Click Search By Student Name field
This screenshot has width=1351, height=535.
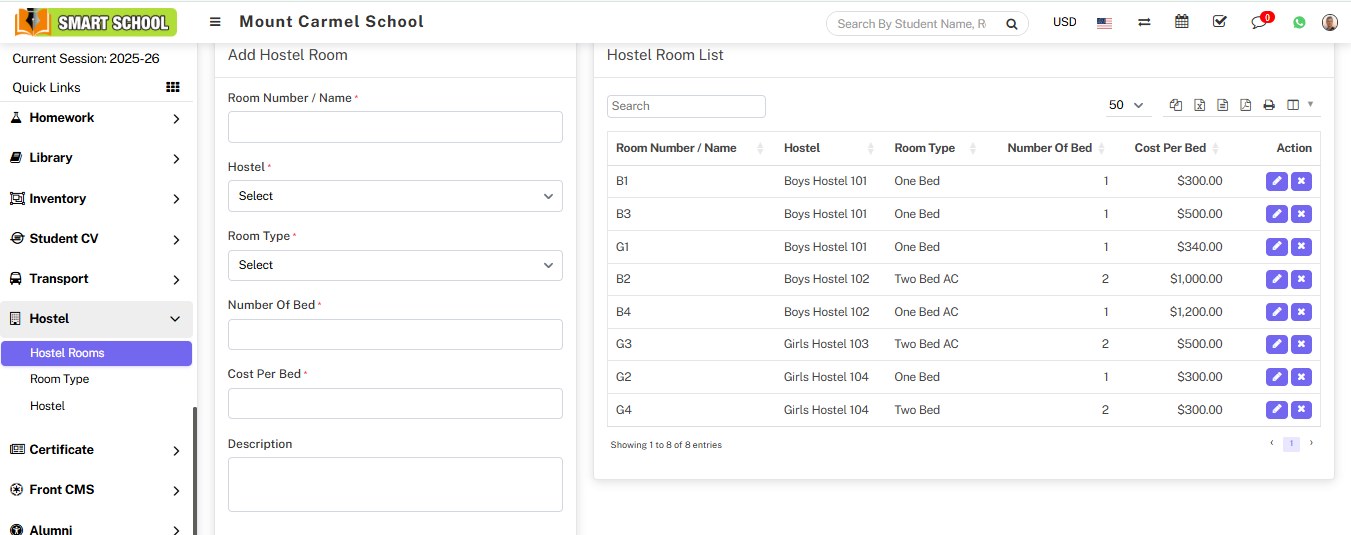913,24
